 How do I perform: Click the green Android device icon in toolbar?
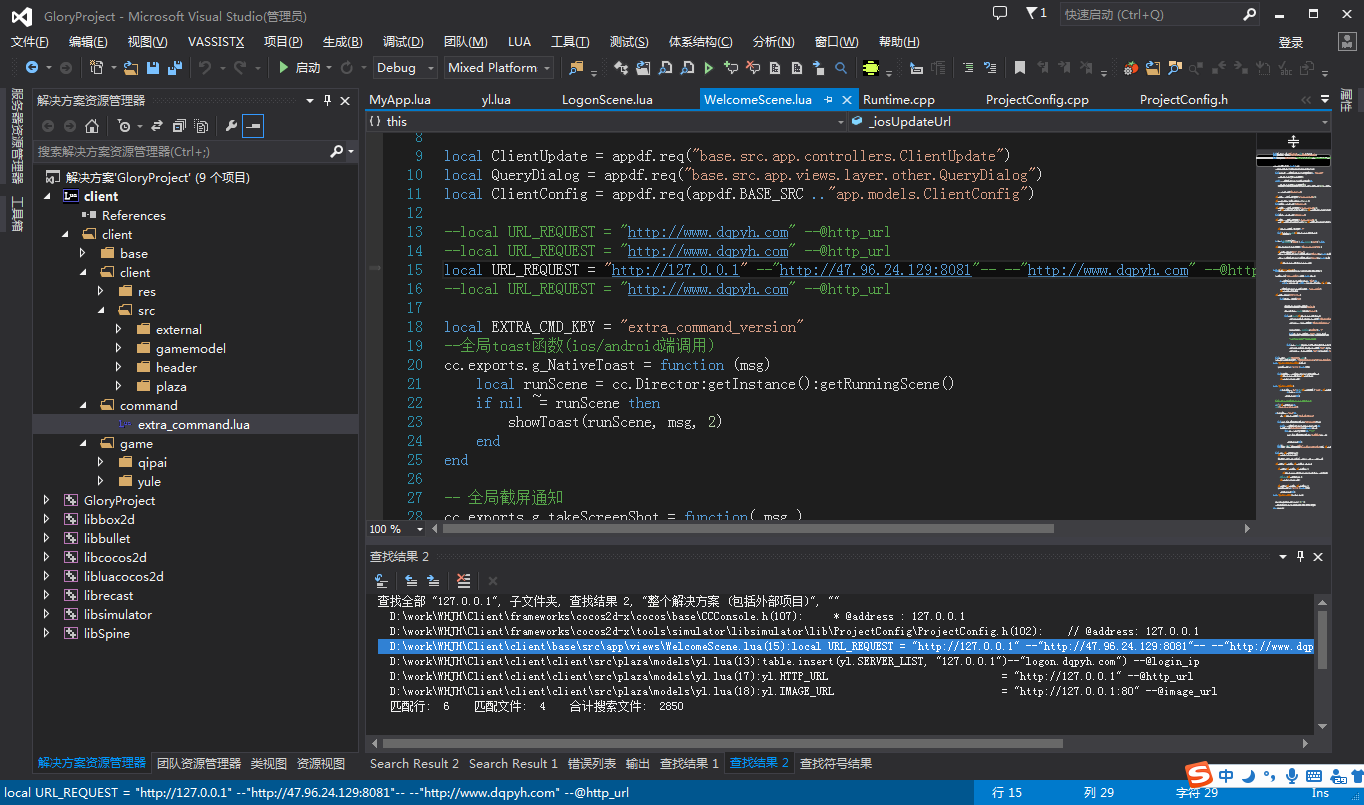point(870,68)
